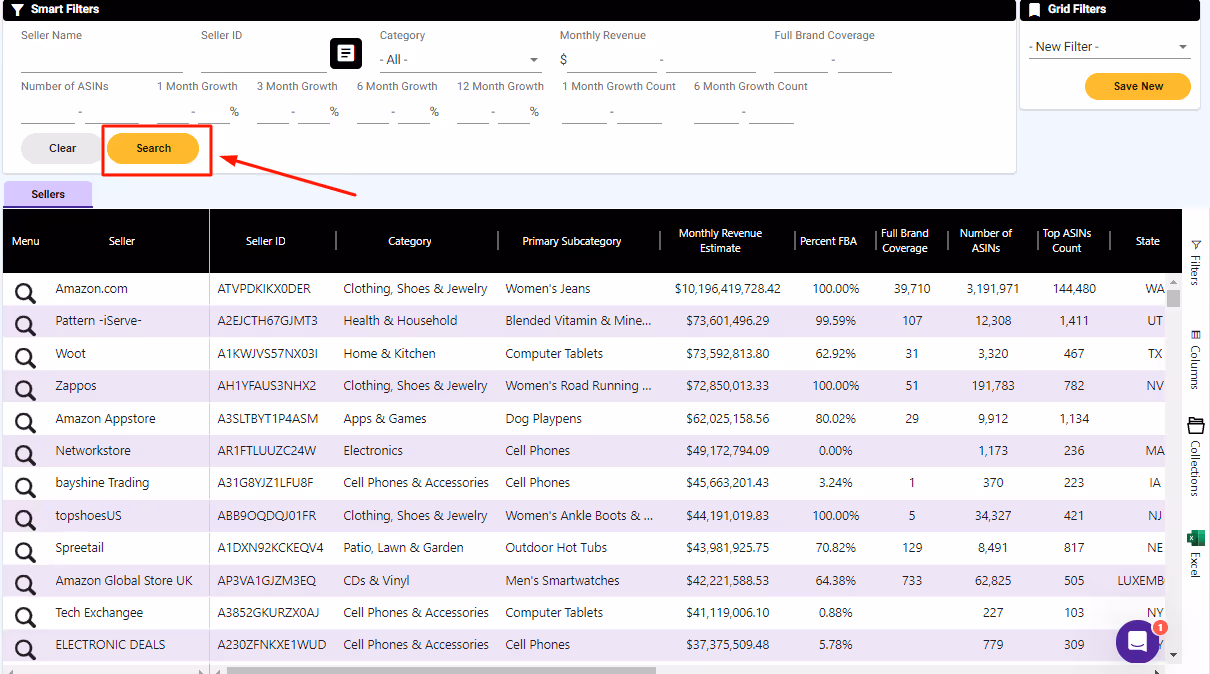Open magnifier menu for Amazon Global Store UK
Viewport: 1210px width, 674px height.
tap(25, 583)
